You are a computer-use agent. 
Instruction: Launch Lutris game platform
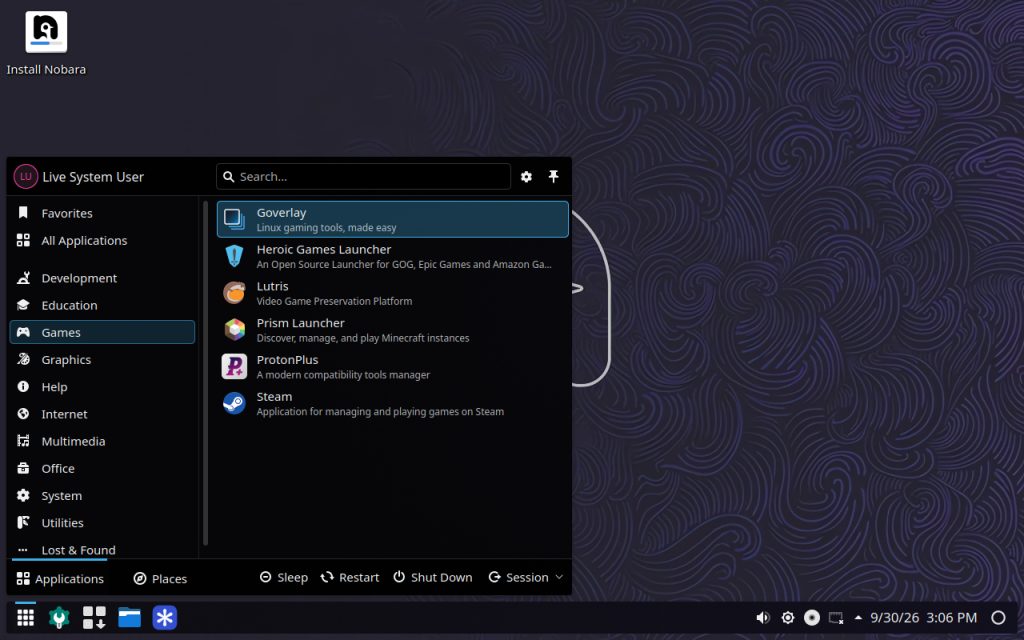[x=392, y=293]
